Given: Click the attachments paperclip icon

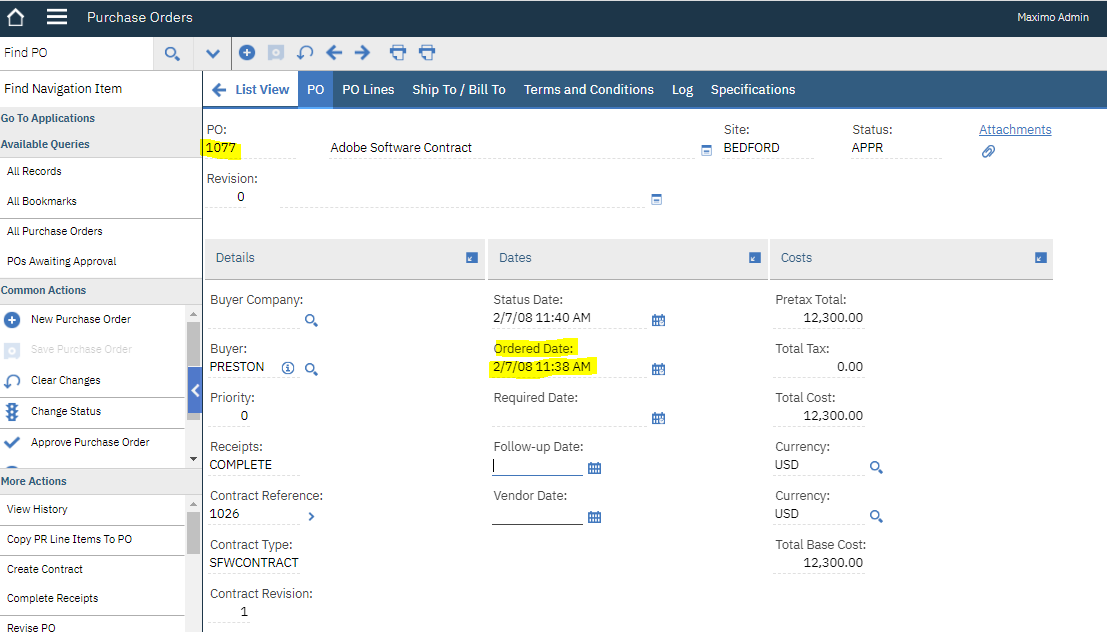Looking at the screenshot, I should tap(988, 151).
